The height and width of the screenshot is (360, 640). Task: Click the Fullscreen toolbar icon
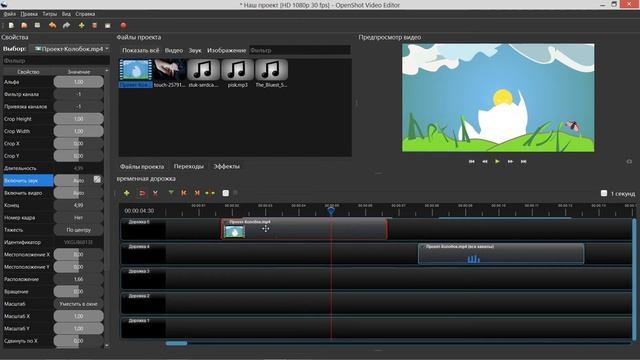pos(108,26)
